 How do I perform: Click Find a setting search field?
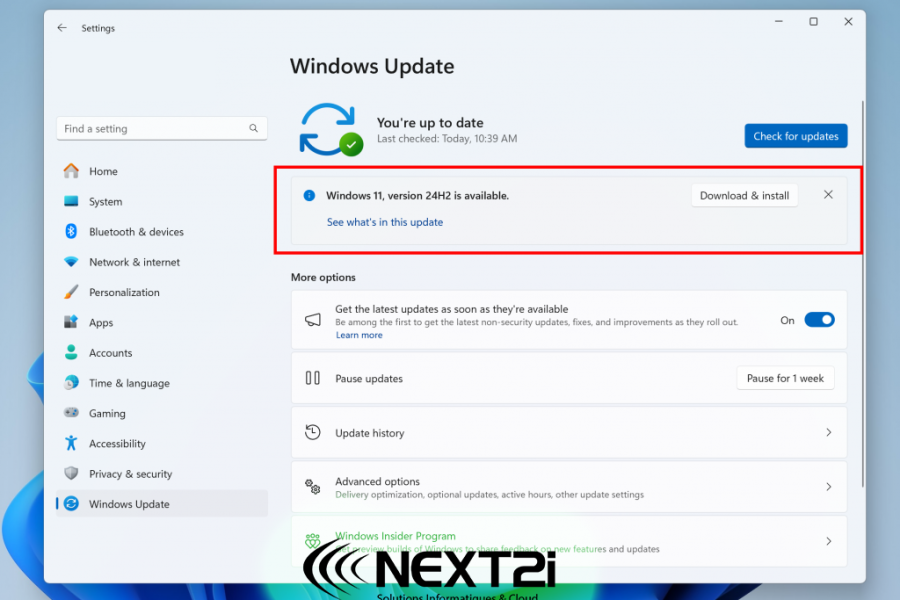pyautogui.click(x=162, y=128)
